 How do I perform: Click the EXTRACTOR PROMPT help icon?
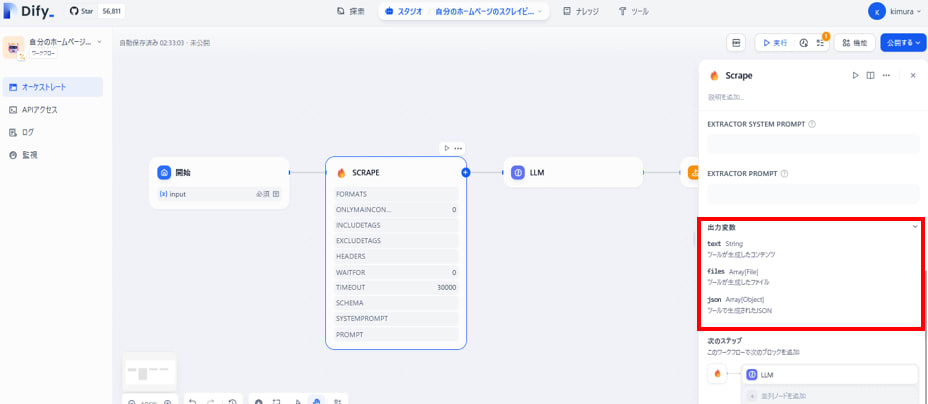click(784, 174)
